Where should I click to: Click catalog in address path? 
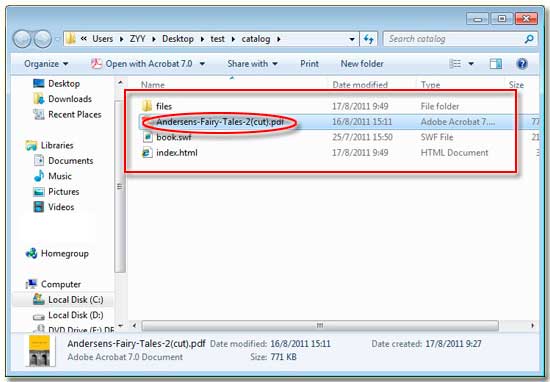(x=256, y=39)
